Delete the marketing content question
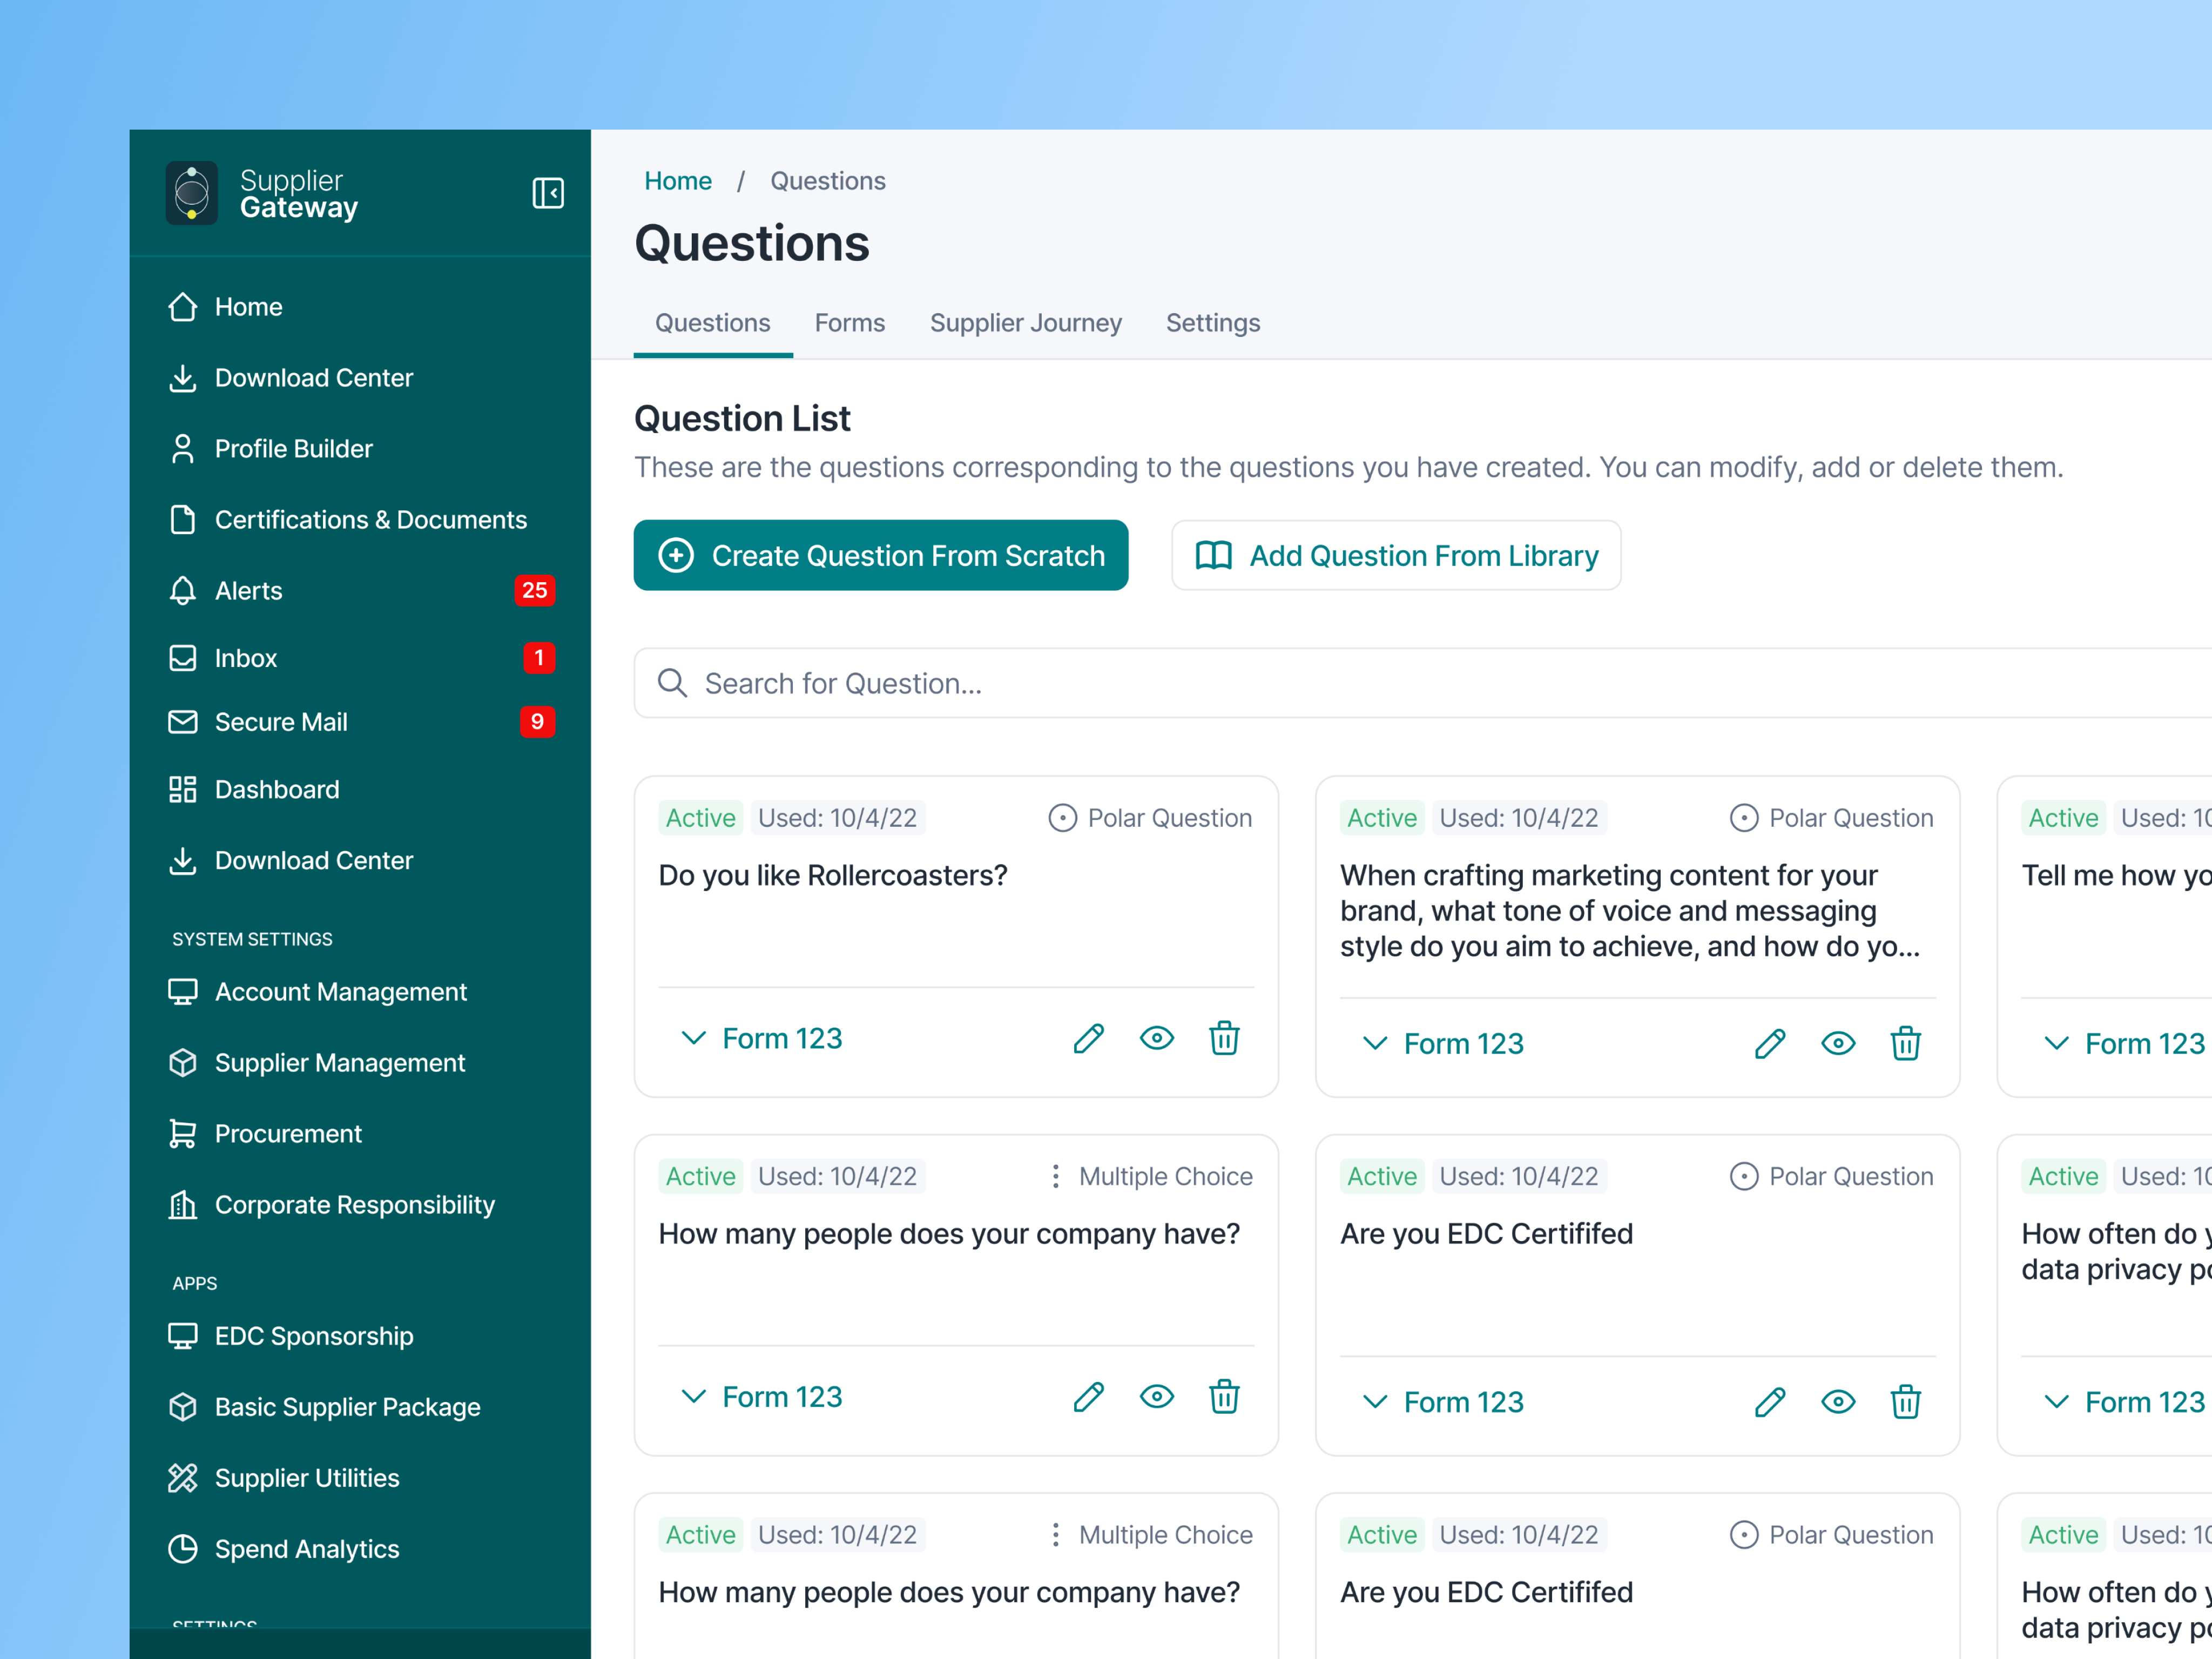Screen dimensions: 2212x1659 (1905, 1044)
